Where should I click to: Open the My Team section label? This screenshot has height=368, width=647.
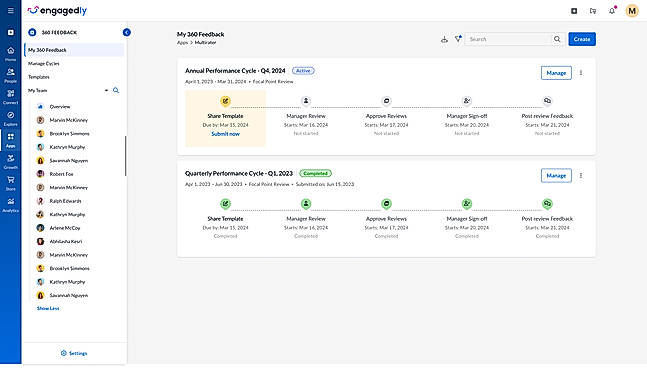pyautogui.click(x=38, y=90)
